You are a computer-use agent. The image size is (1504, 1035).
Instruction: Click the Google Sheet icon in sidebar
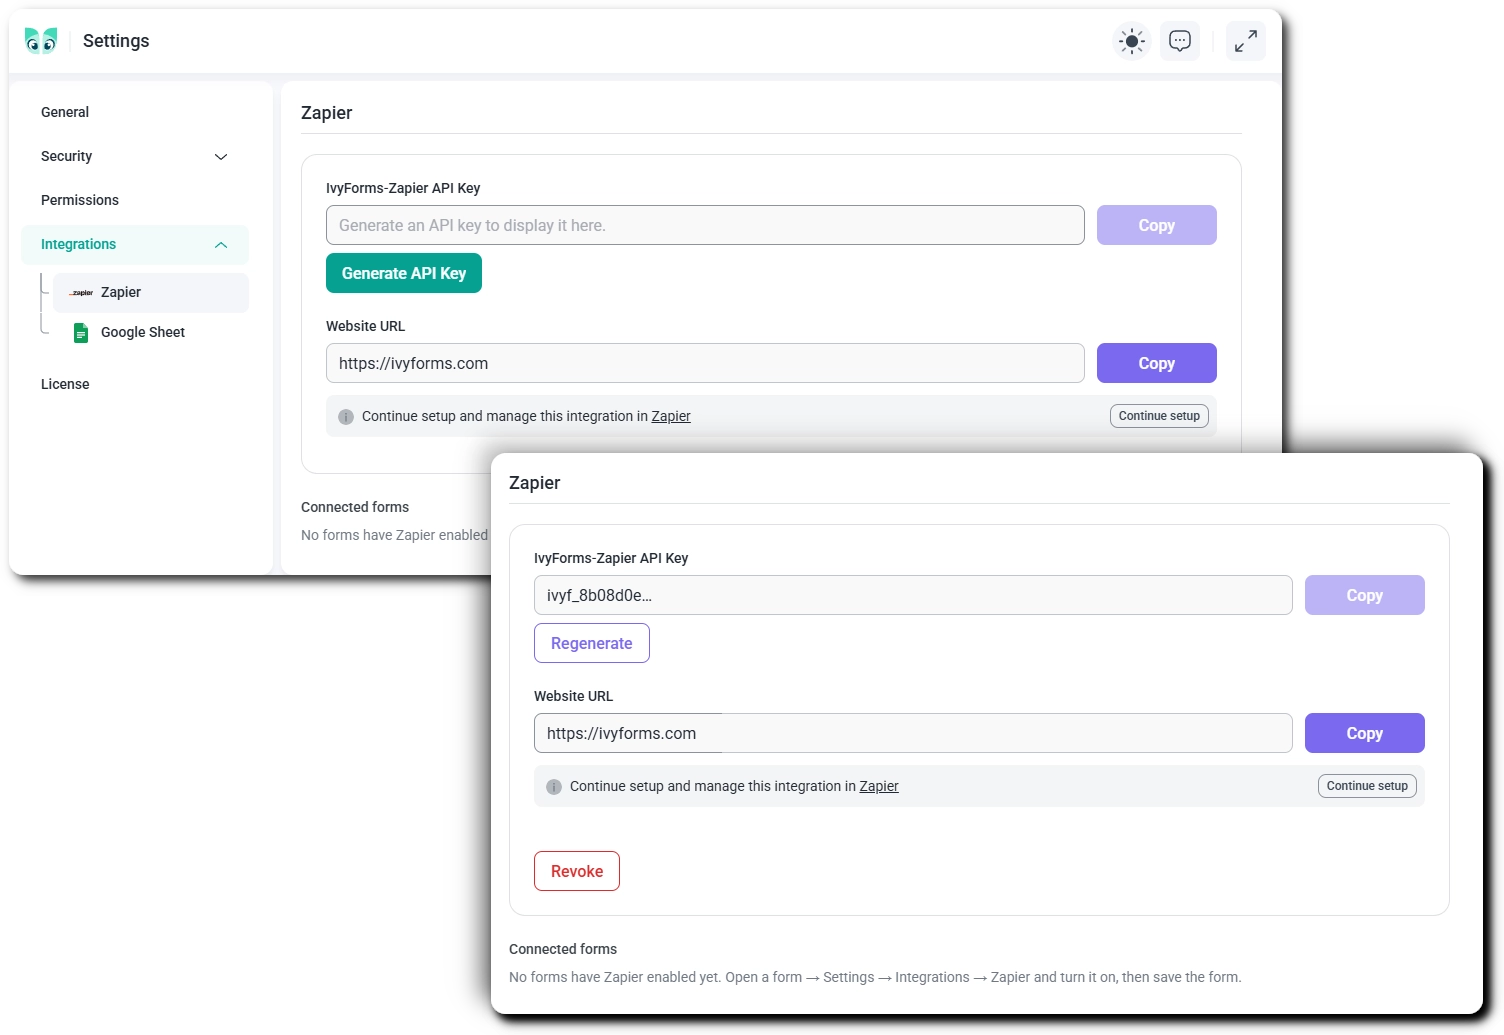click(x=81, y=333)
